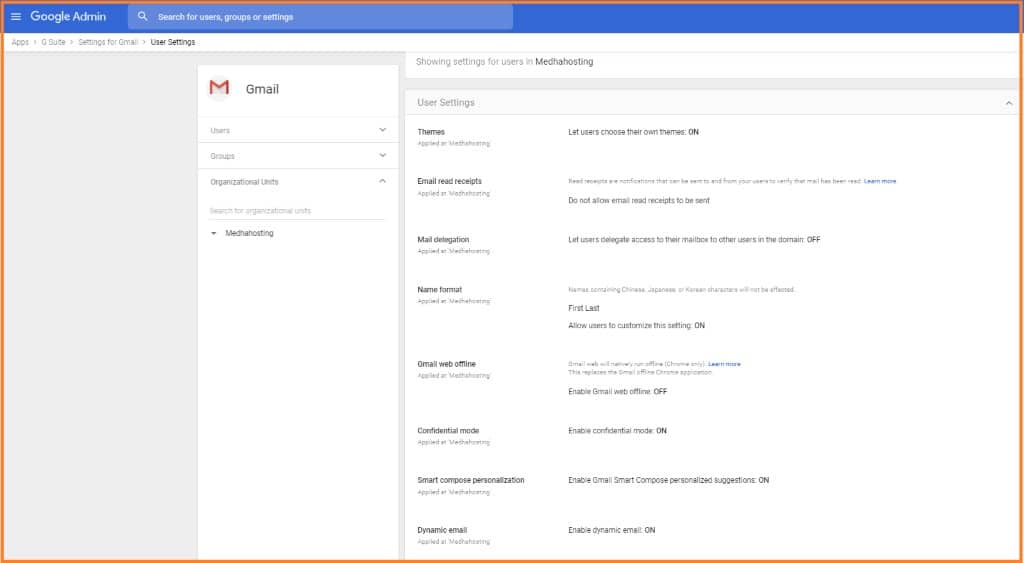
Task: Collapse the User Settings panel
Action: click(1009, 103)
